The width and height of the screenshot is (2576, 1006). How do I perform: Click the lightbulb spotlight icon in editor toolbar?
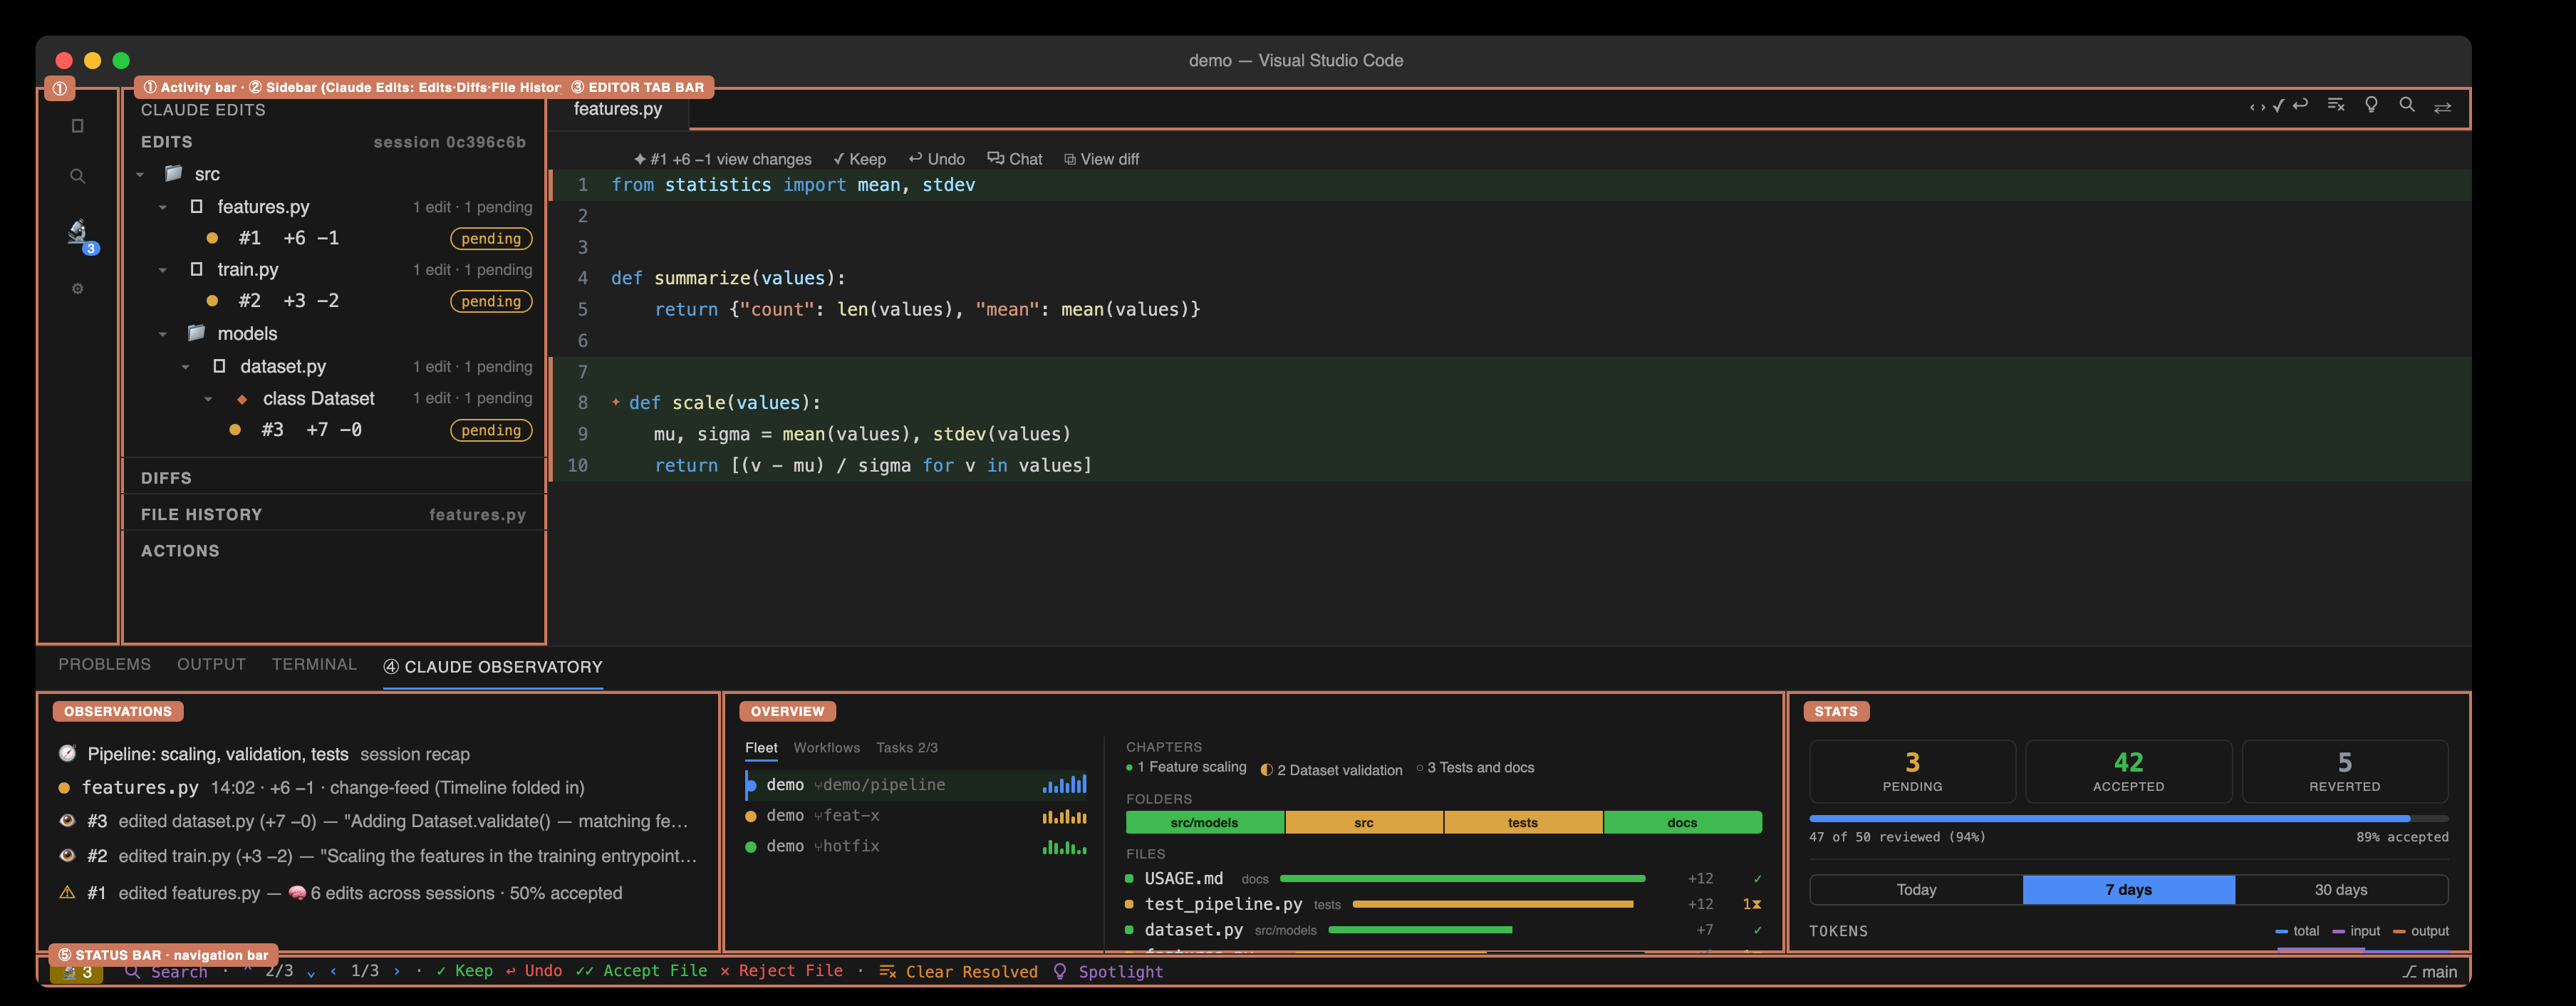[2372, 105]
